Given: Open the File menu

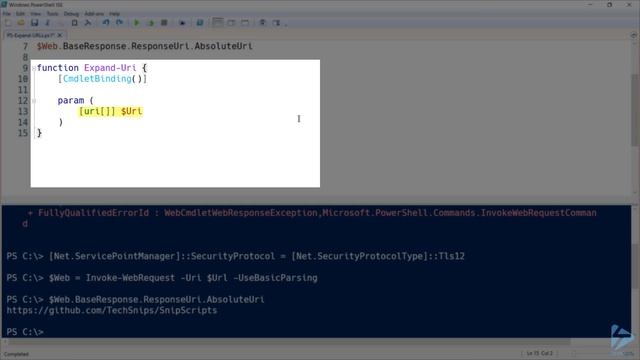Looking at the screenshot, I should [x=7, y=13].
